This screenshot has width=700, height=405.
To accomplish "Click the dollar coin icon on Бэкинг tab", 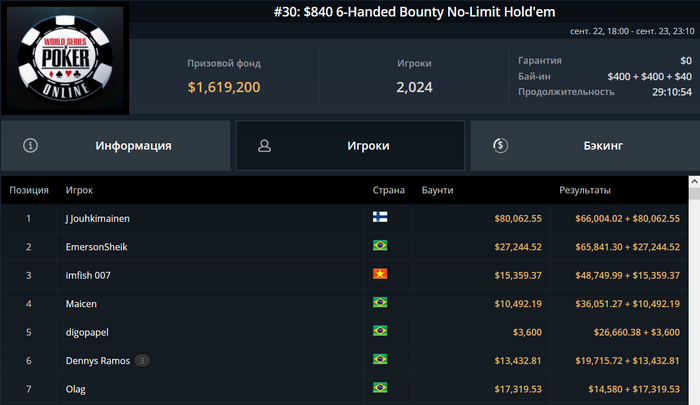I will [x=500, y=146].
